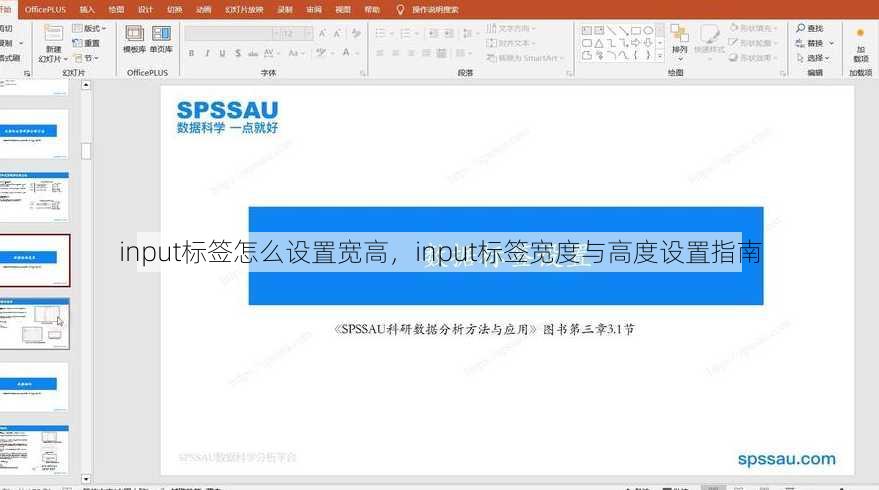This screenshot has height=490, width=879.
Task: Click the Reset (重置) slide button
Action: point(86,43)
